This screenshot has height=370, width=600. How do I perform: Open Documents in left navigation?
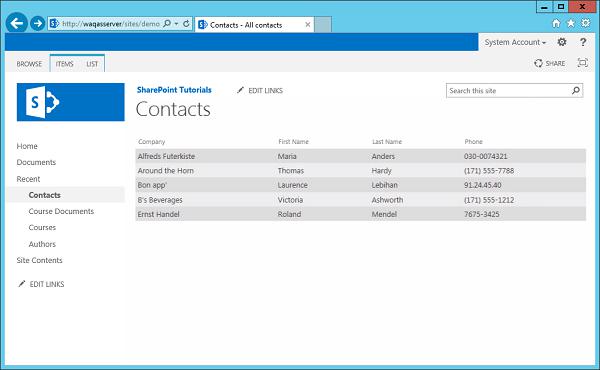(36, 162)
